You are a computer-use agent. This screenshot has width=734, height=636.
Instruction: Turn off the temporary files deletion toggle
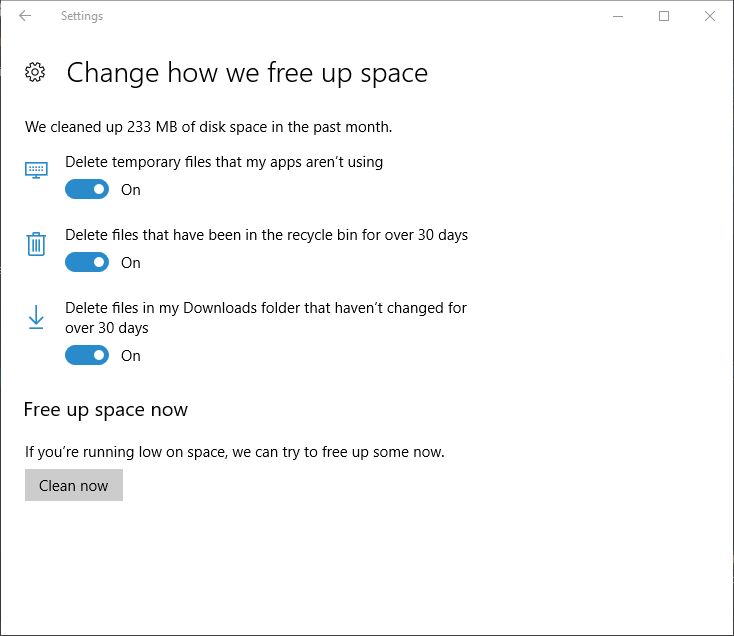click(x=87, y=190)
